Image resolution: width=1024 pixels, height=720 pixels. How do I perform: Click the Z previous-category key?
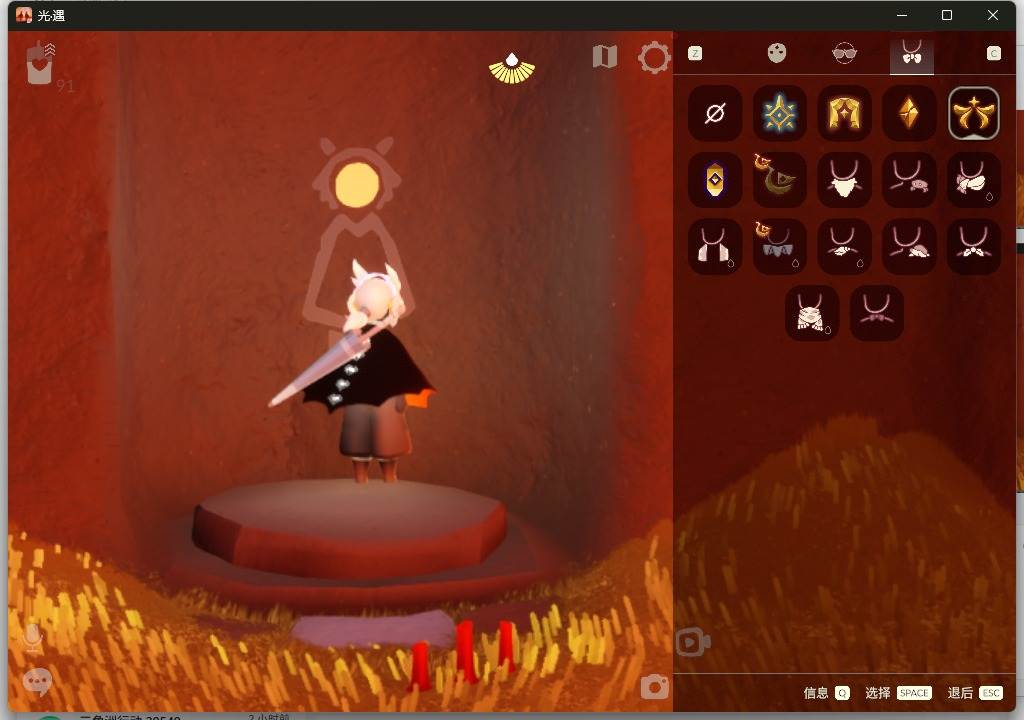pos(695,54)
